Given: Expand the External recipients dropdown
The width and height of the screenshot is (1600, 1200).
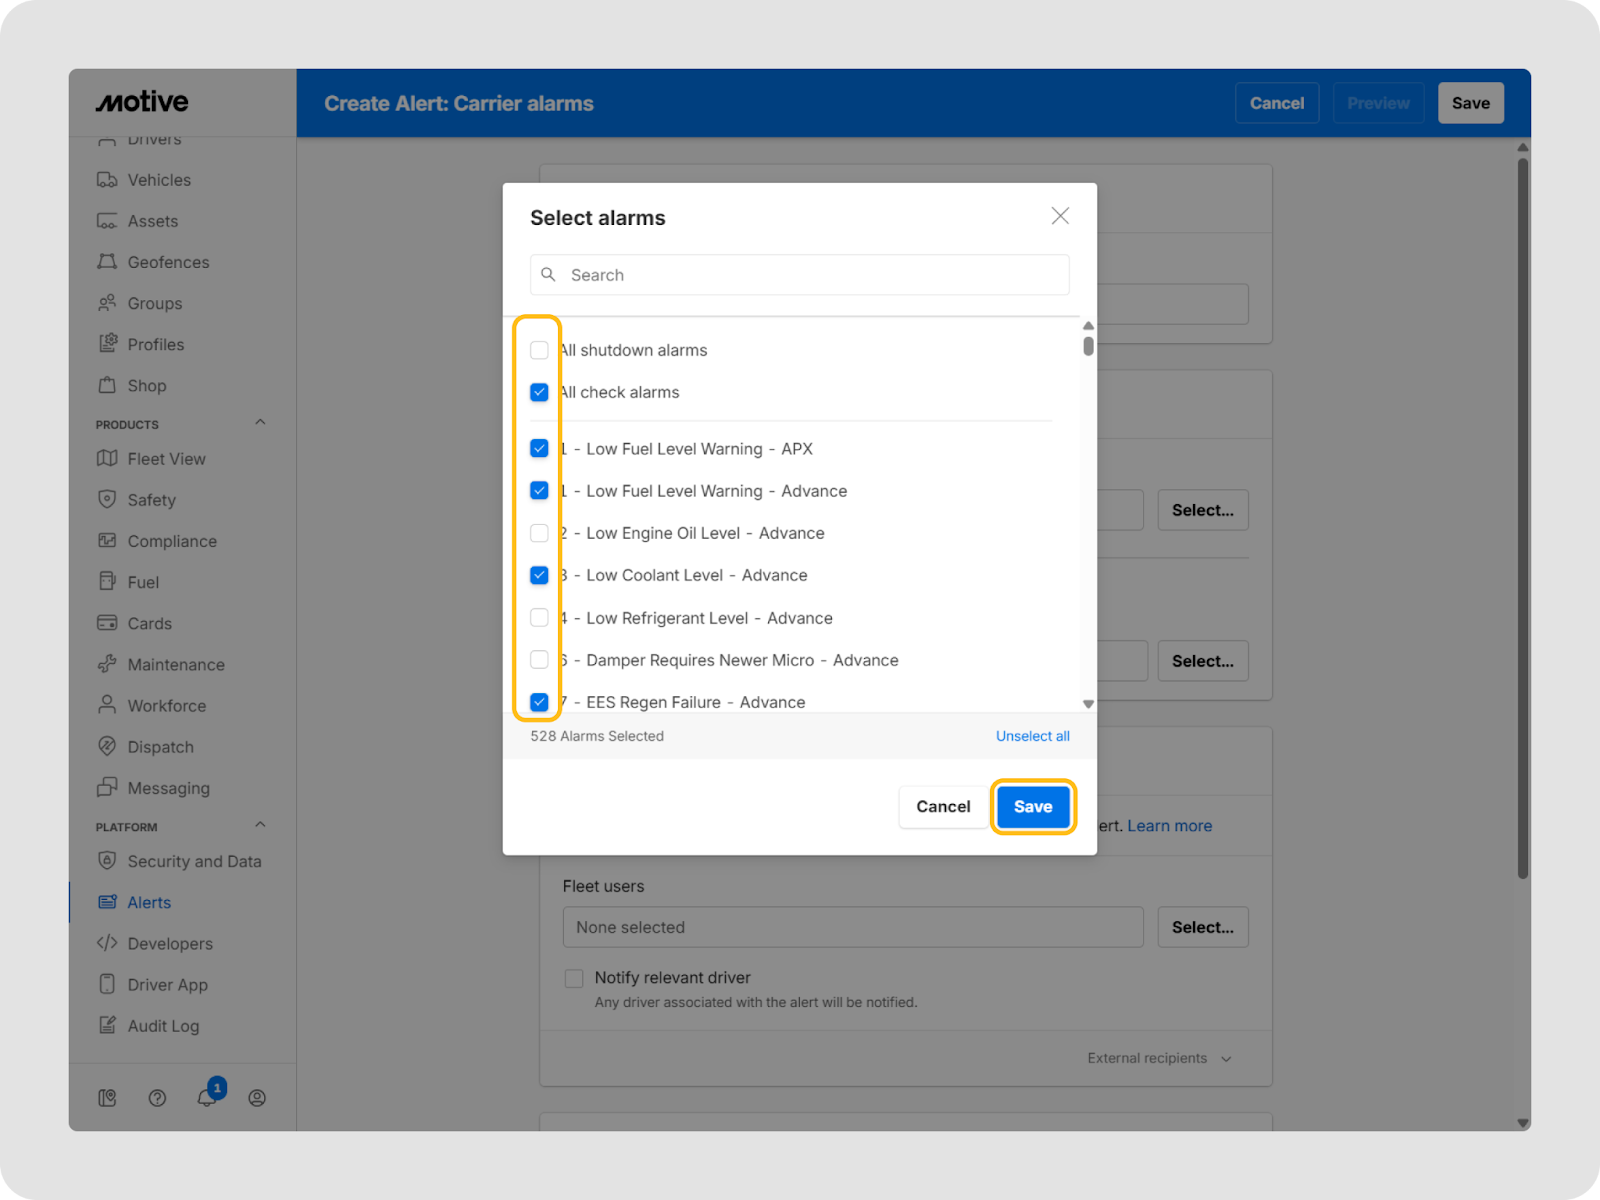Looking at the screenshot, I should [1158, 1058].
